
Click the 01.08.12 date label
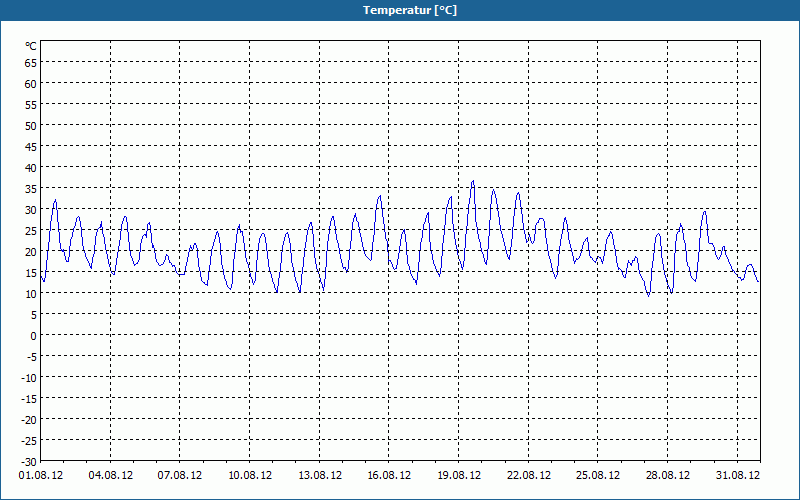coord(41,475)
